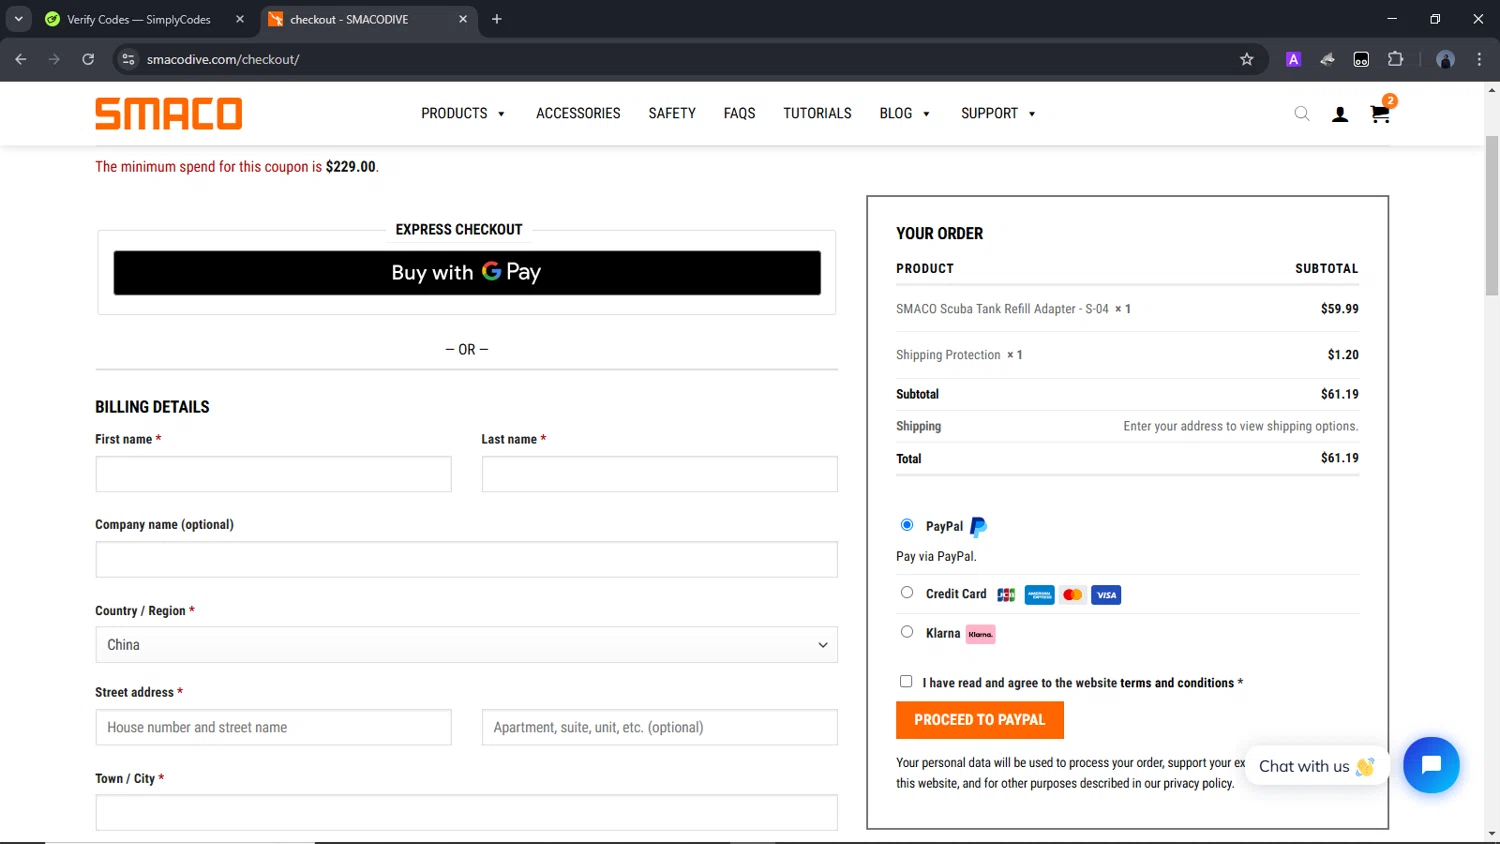The image size is (1500, 844).
Task: Click the Visa card icon
Action: [1106, 595]
